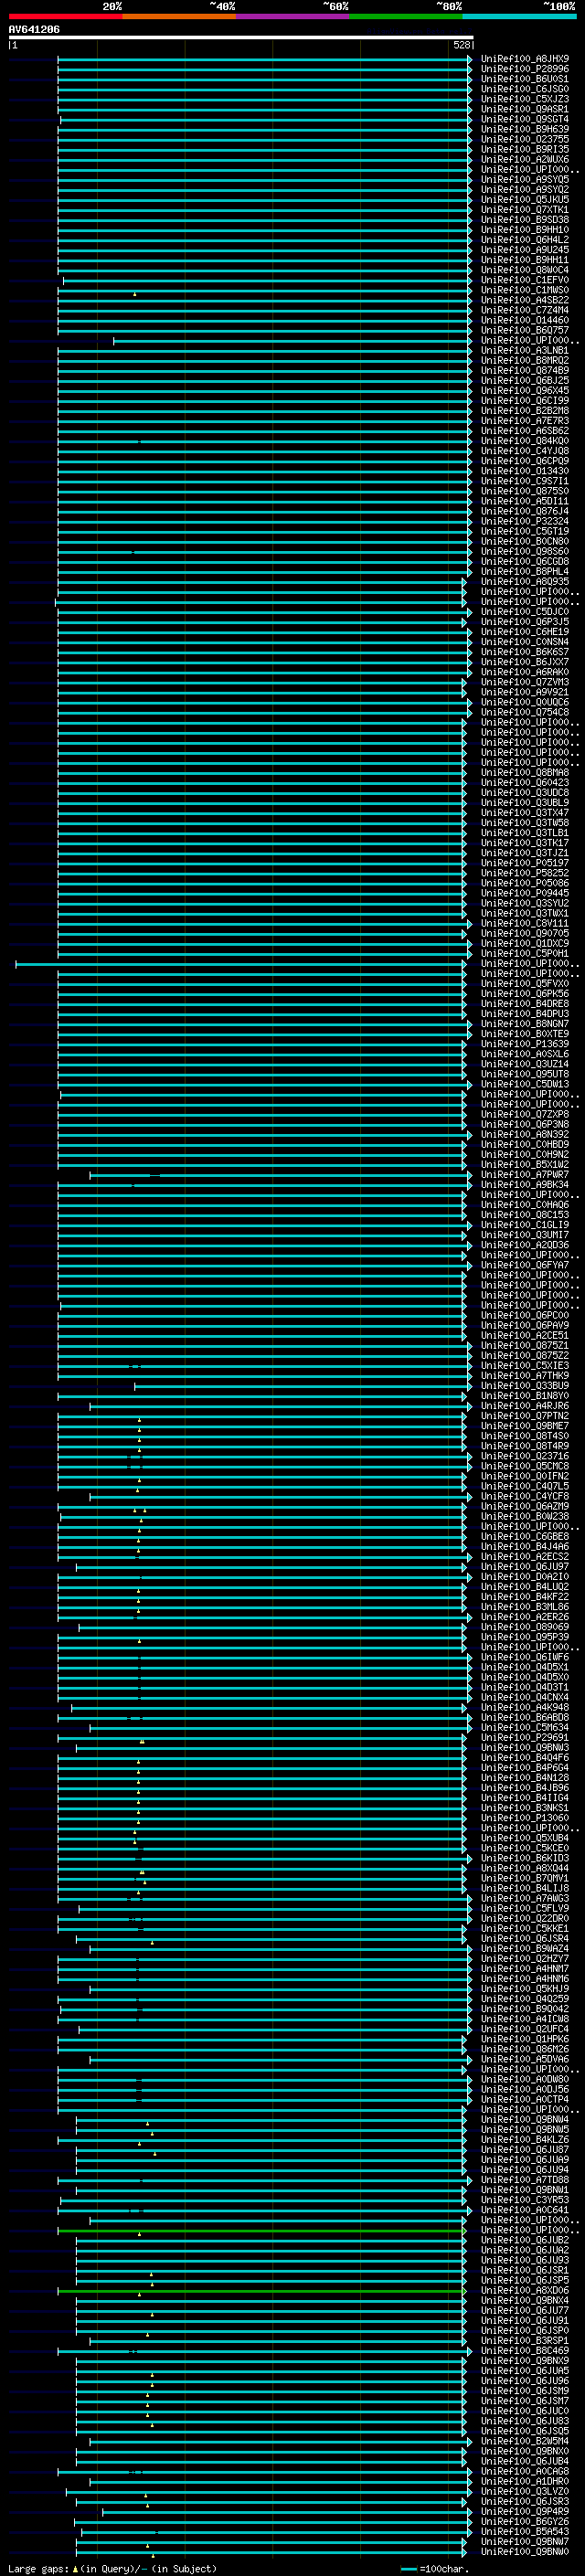Viewport: 585px width, 2576px height.
Task: Select the UniRef100_O14460 label
Action: coord(525,320)
